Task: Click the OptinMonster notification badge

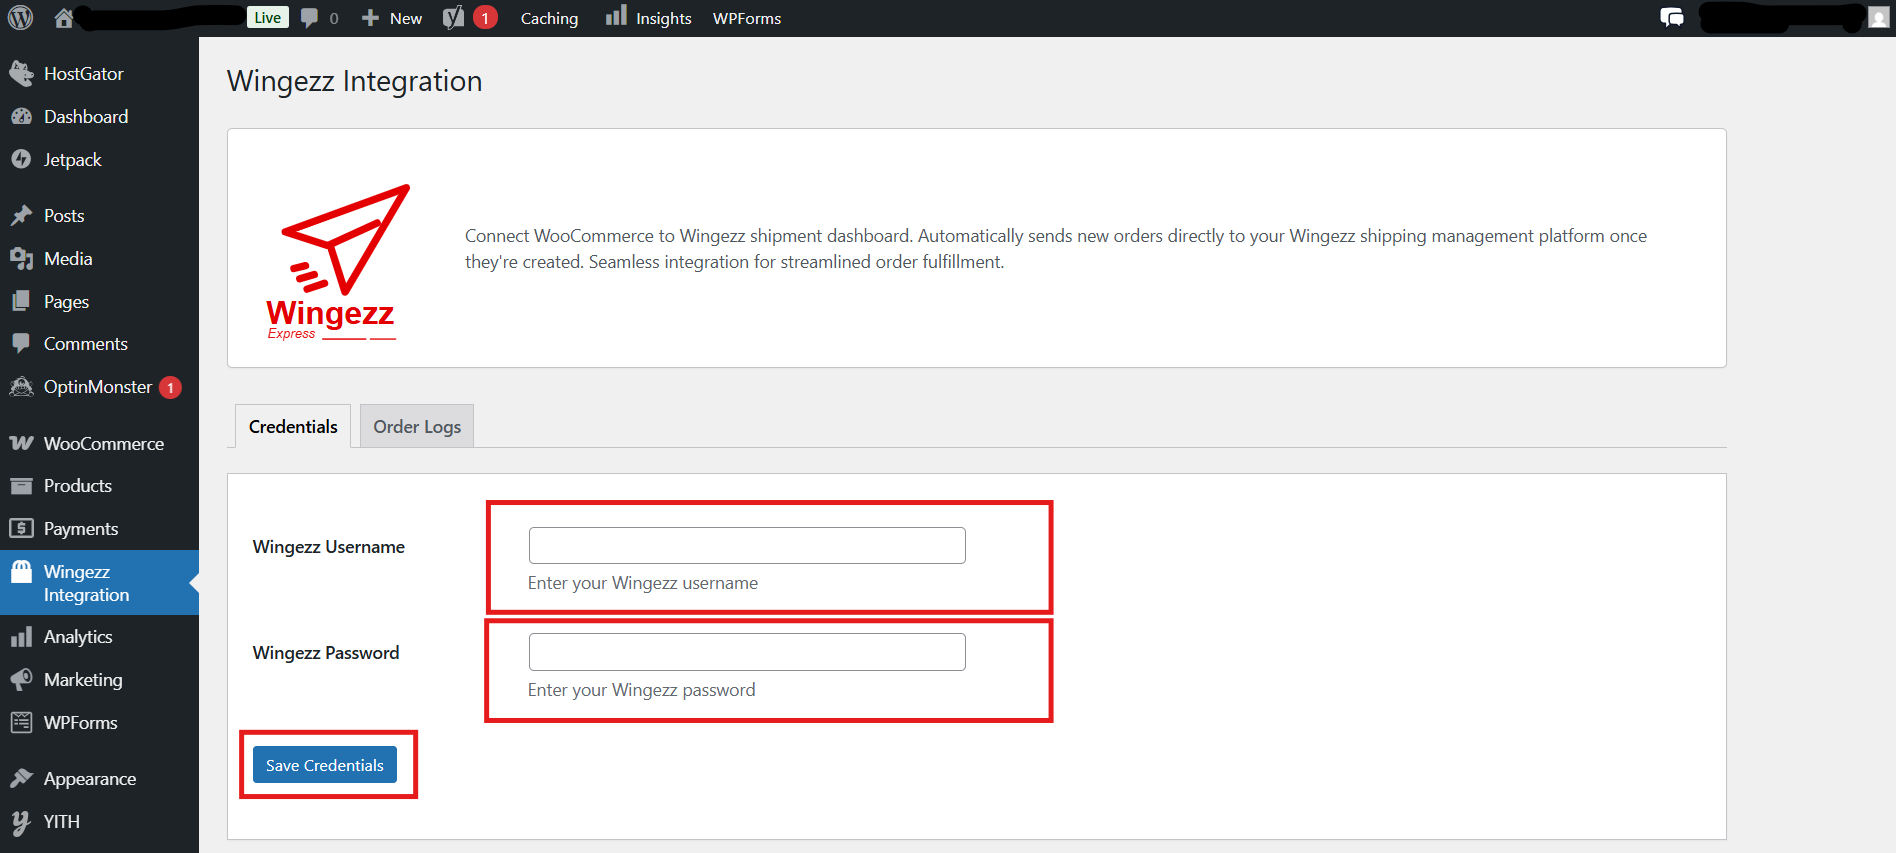Action: coord(171,388)
